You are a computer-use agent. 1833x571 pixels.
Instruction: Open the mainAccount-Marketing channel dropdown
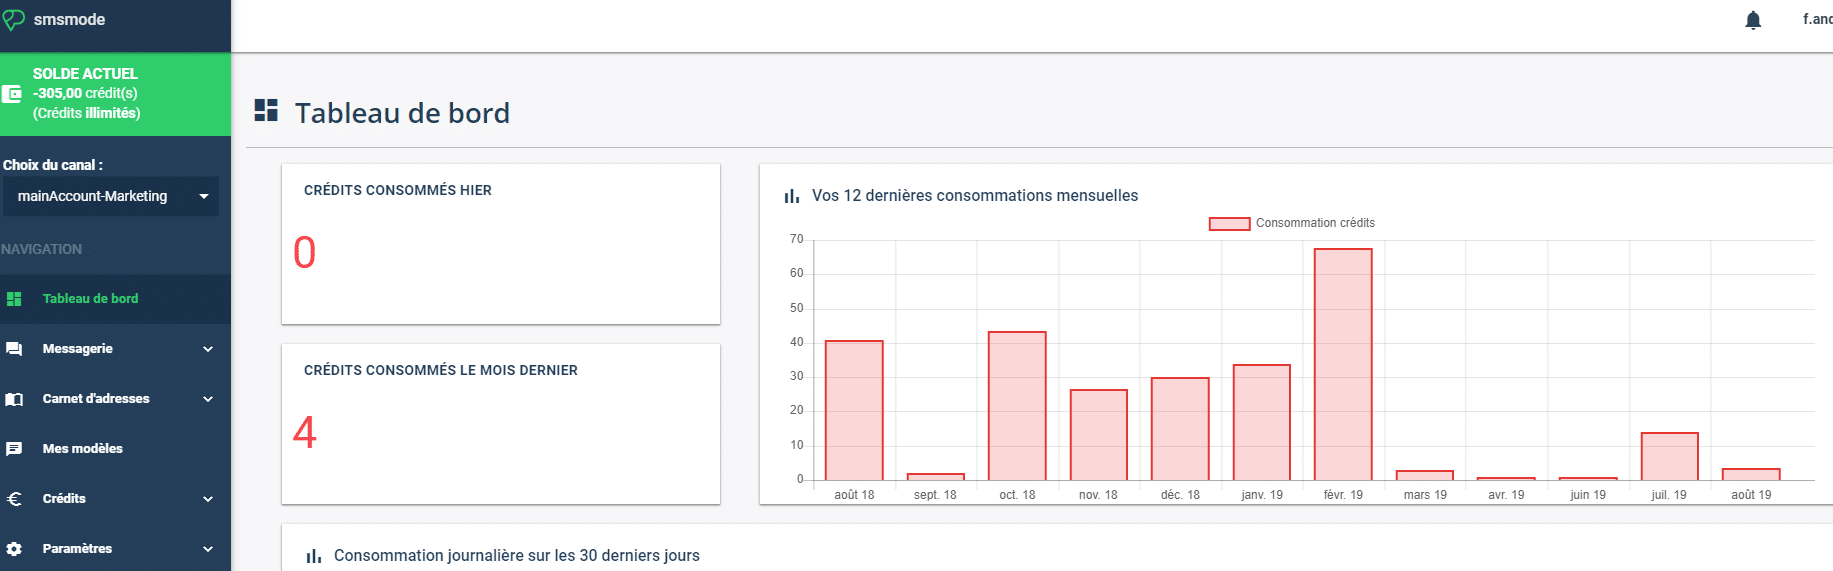[x=110, y=196]
